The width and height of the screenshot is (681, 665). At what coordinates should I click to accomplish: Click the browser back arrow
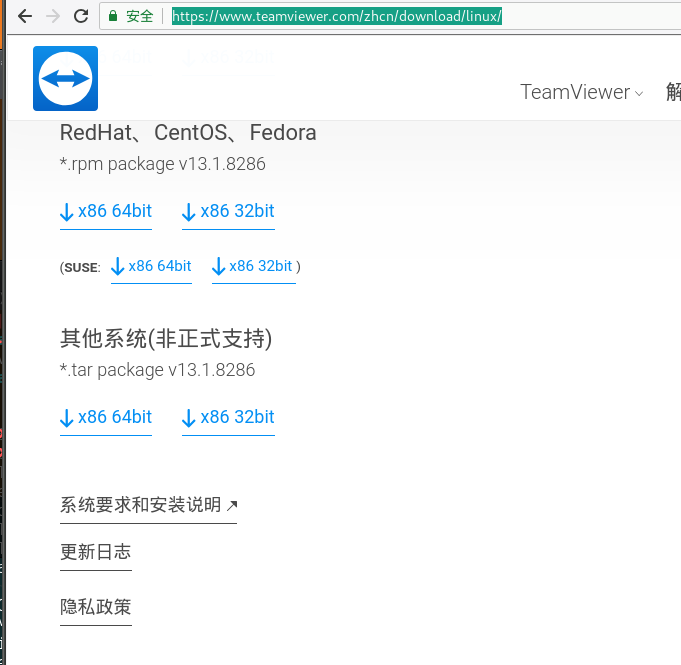(x=25, y=16)
